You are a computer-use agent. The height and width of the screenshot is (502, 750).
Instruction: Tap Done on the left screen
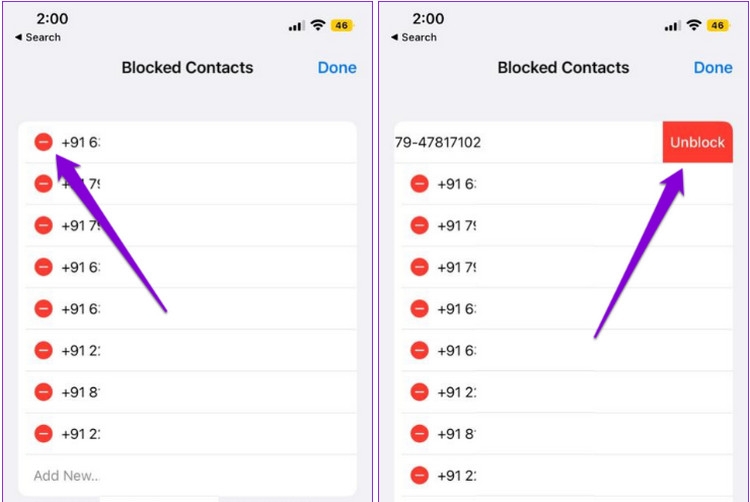[x=337, y=68]
